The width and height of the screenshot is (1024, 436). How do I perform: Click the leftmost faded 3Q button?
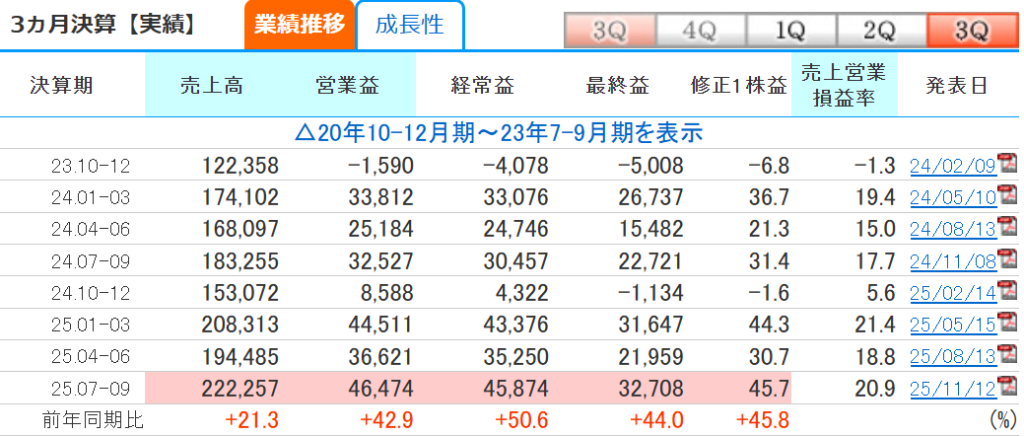(609, 30)
